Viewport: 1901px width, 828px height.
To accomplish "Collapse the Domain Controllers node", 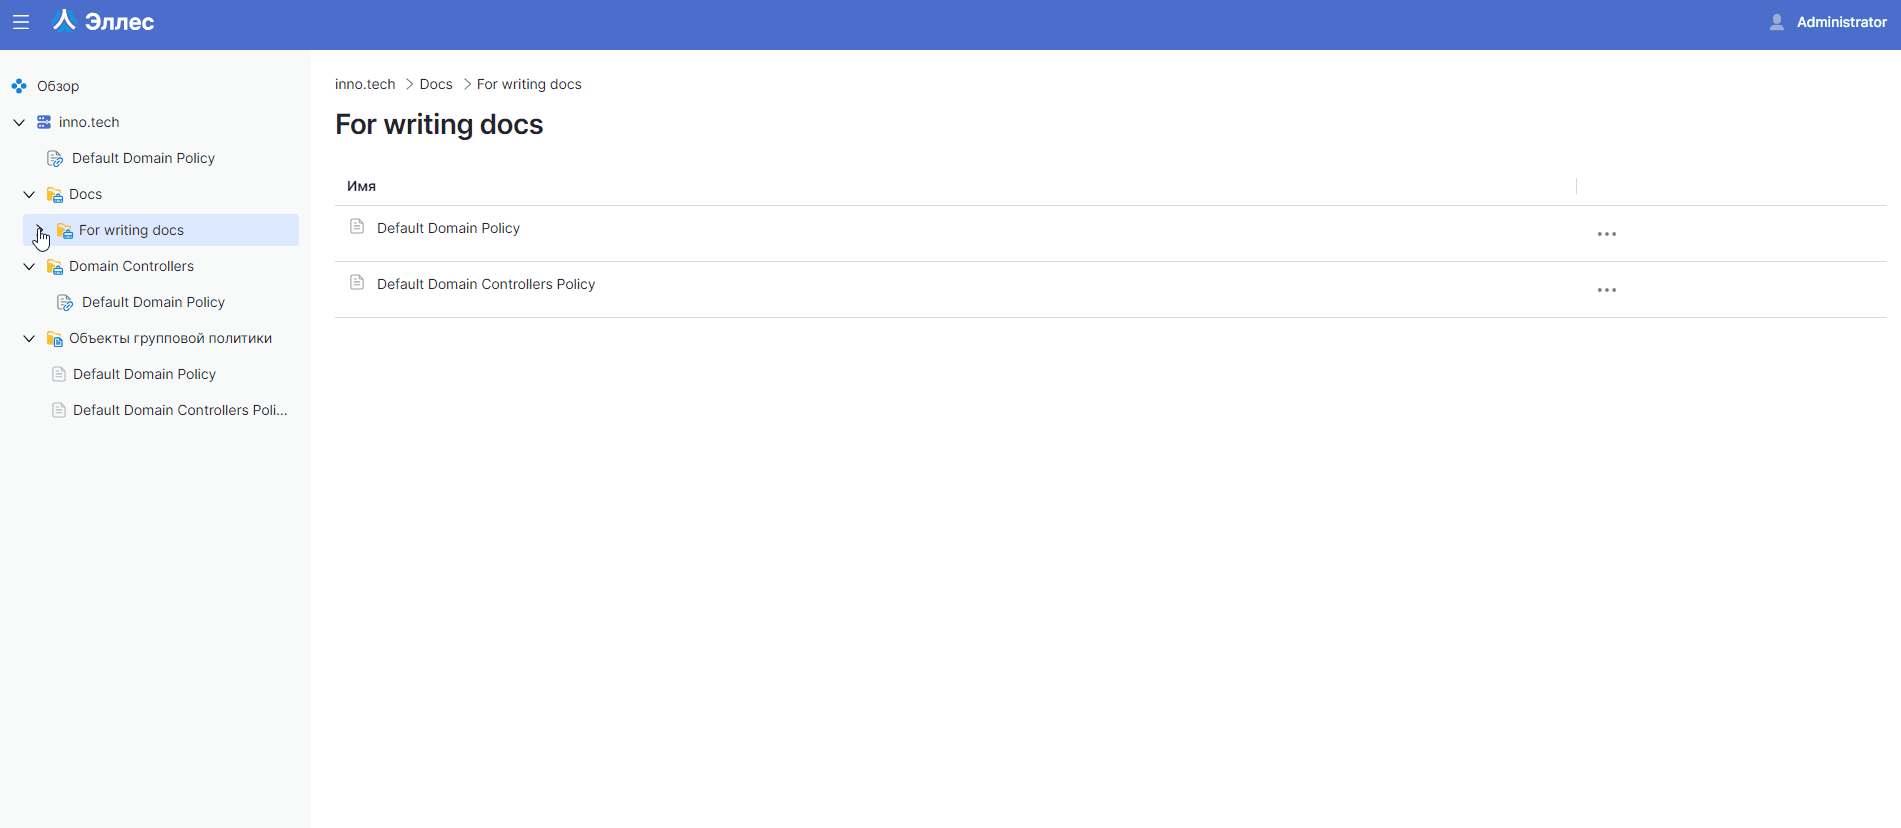I will [29, 266].
